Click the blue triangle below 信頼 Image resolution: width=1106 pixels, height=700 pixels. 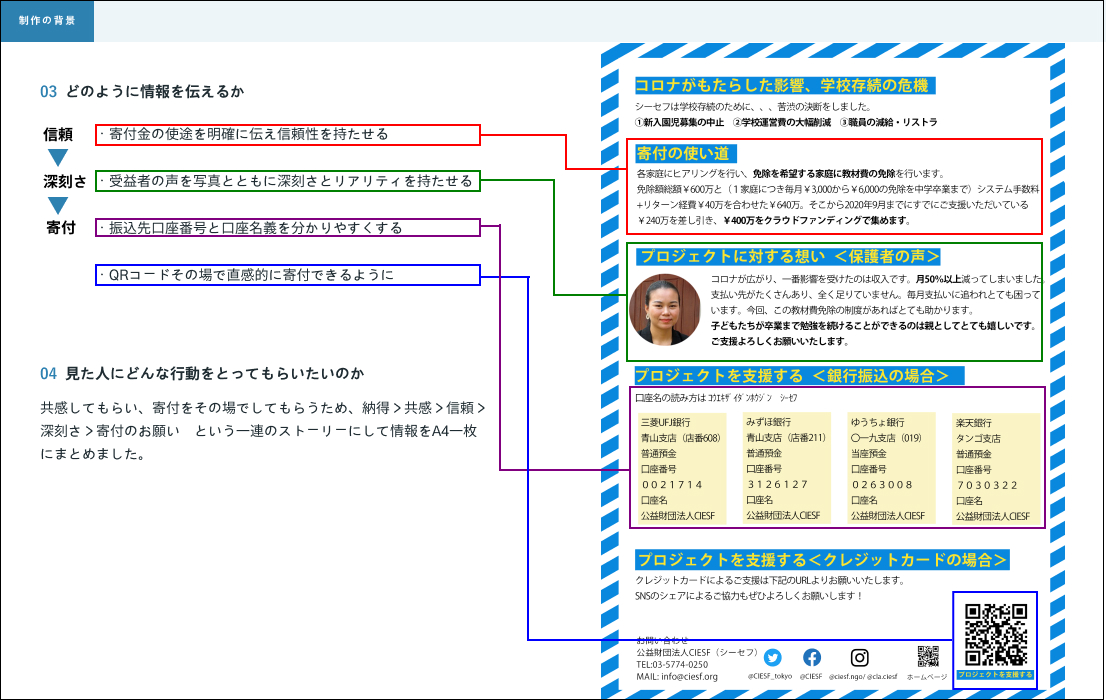[58, 158]
